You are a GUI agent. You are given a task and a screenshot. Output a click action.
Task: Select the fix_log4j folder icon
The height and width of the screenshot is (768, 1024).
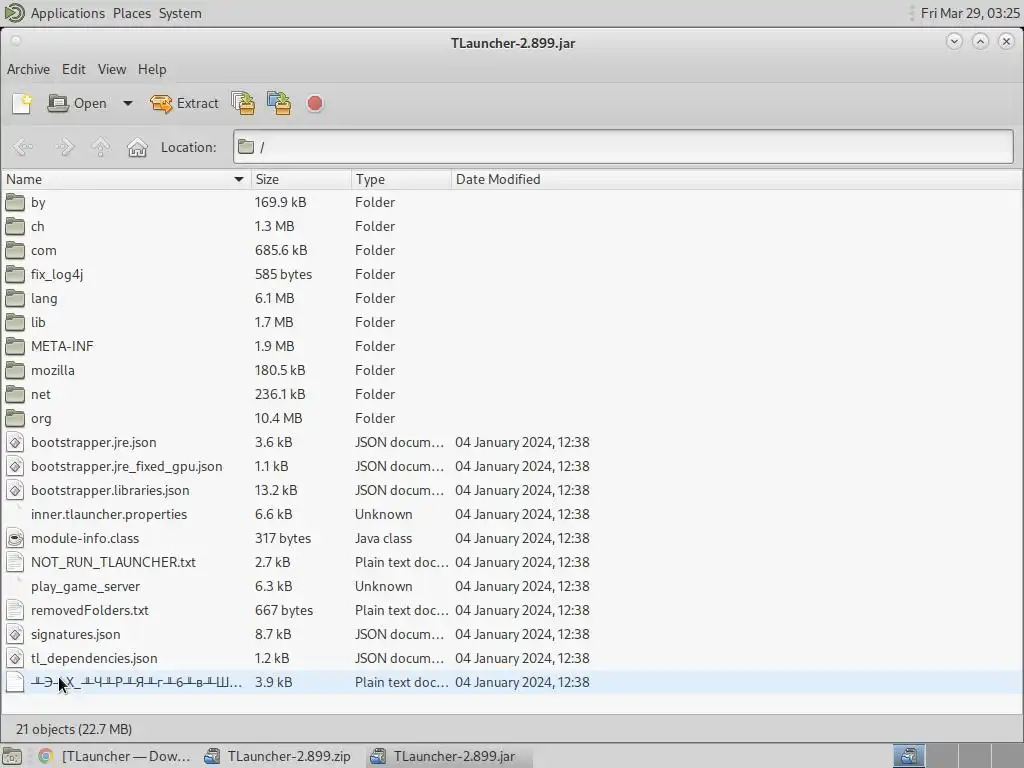pos(15,274)
